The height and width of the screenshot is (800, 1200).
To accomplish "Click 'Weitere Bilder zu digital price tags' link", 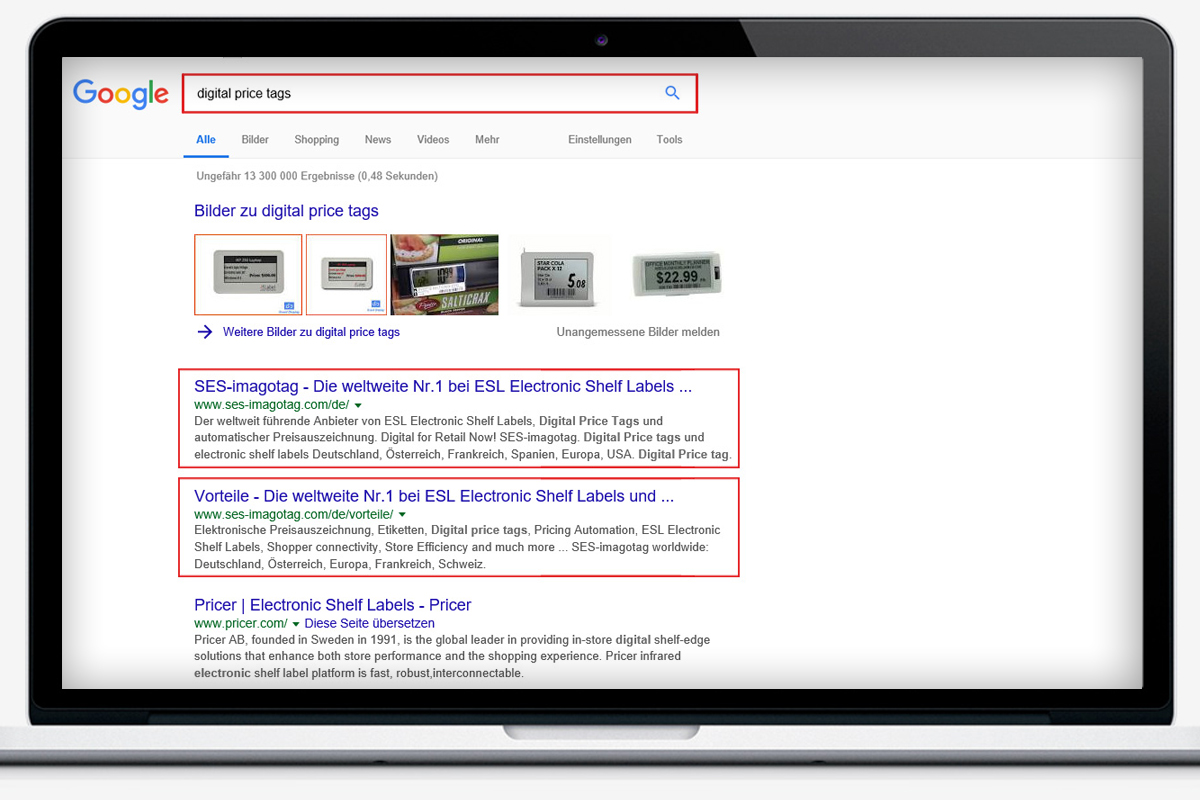I will click(x=311, y=332).
